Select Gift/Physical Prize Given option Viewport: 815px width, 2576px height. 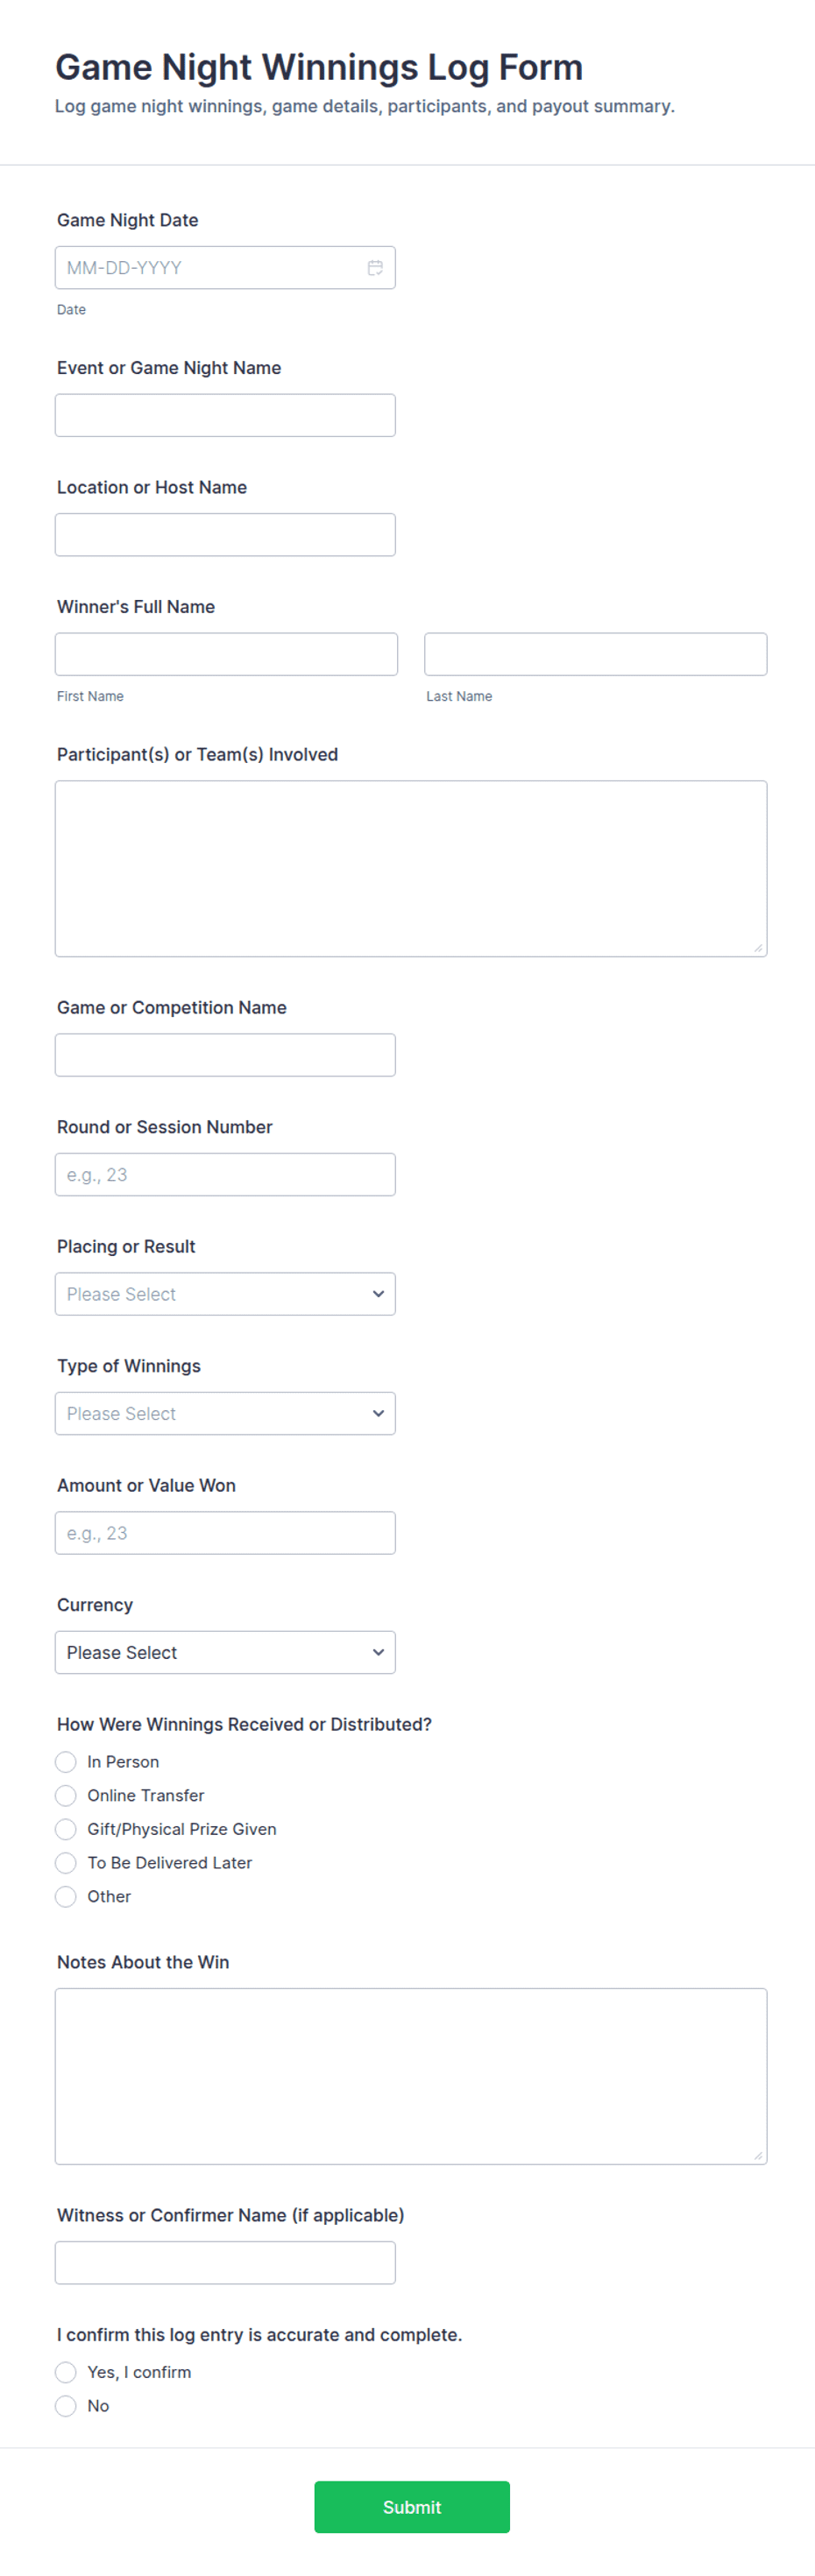coord(66,1829)
